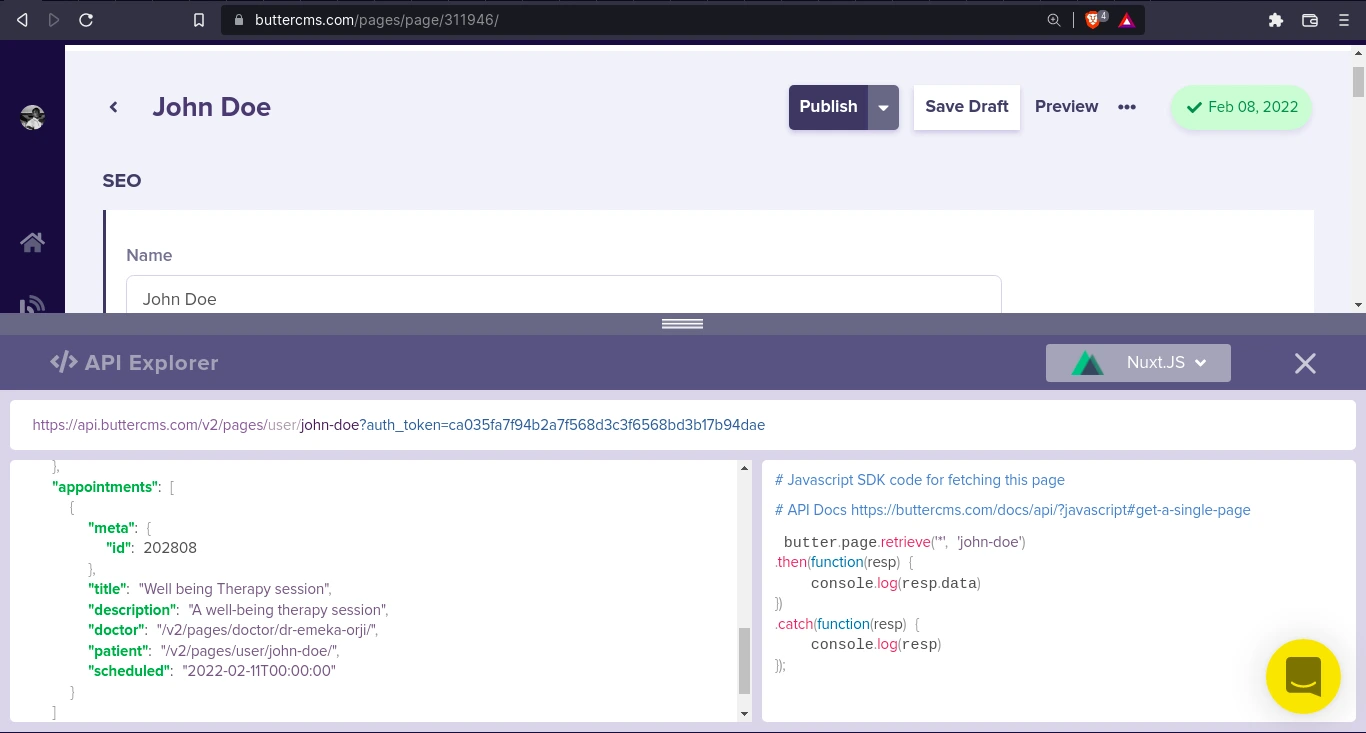1366x733 pixels.
Task: Click the console.log(resp.data) code line
Action: [x=896, y=583]
